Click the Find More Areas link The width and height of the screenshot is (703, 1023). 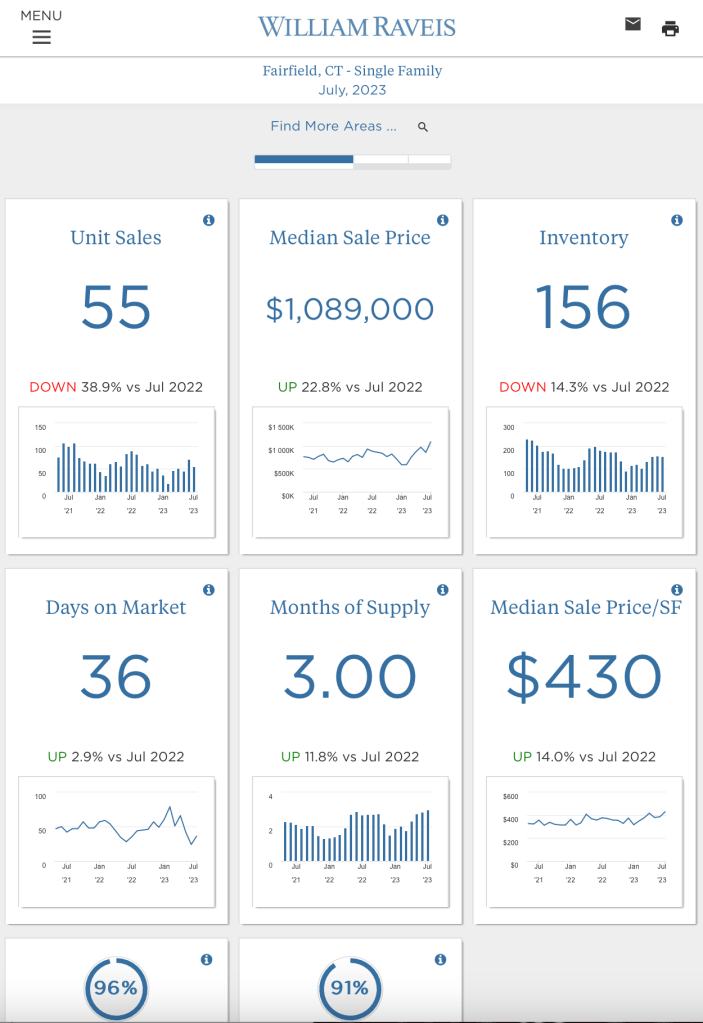click(x=333, y=127)
